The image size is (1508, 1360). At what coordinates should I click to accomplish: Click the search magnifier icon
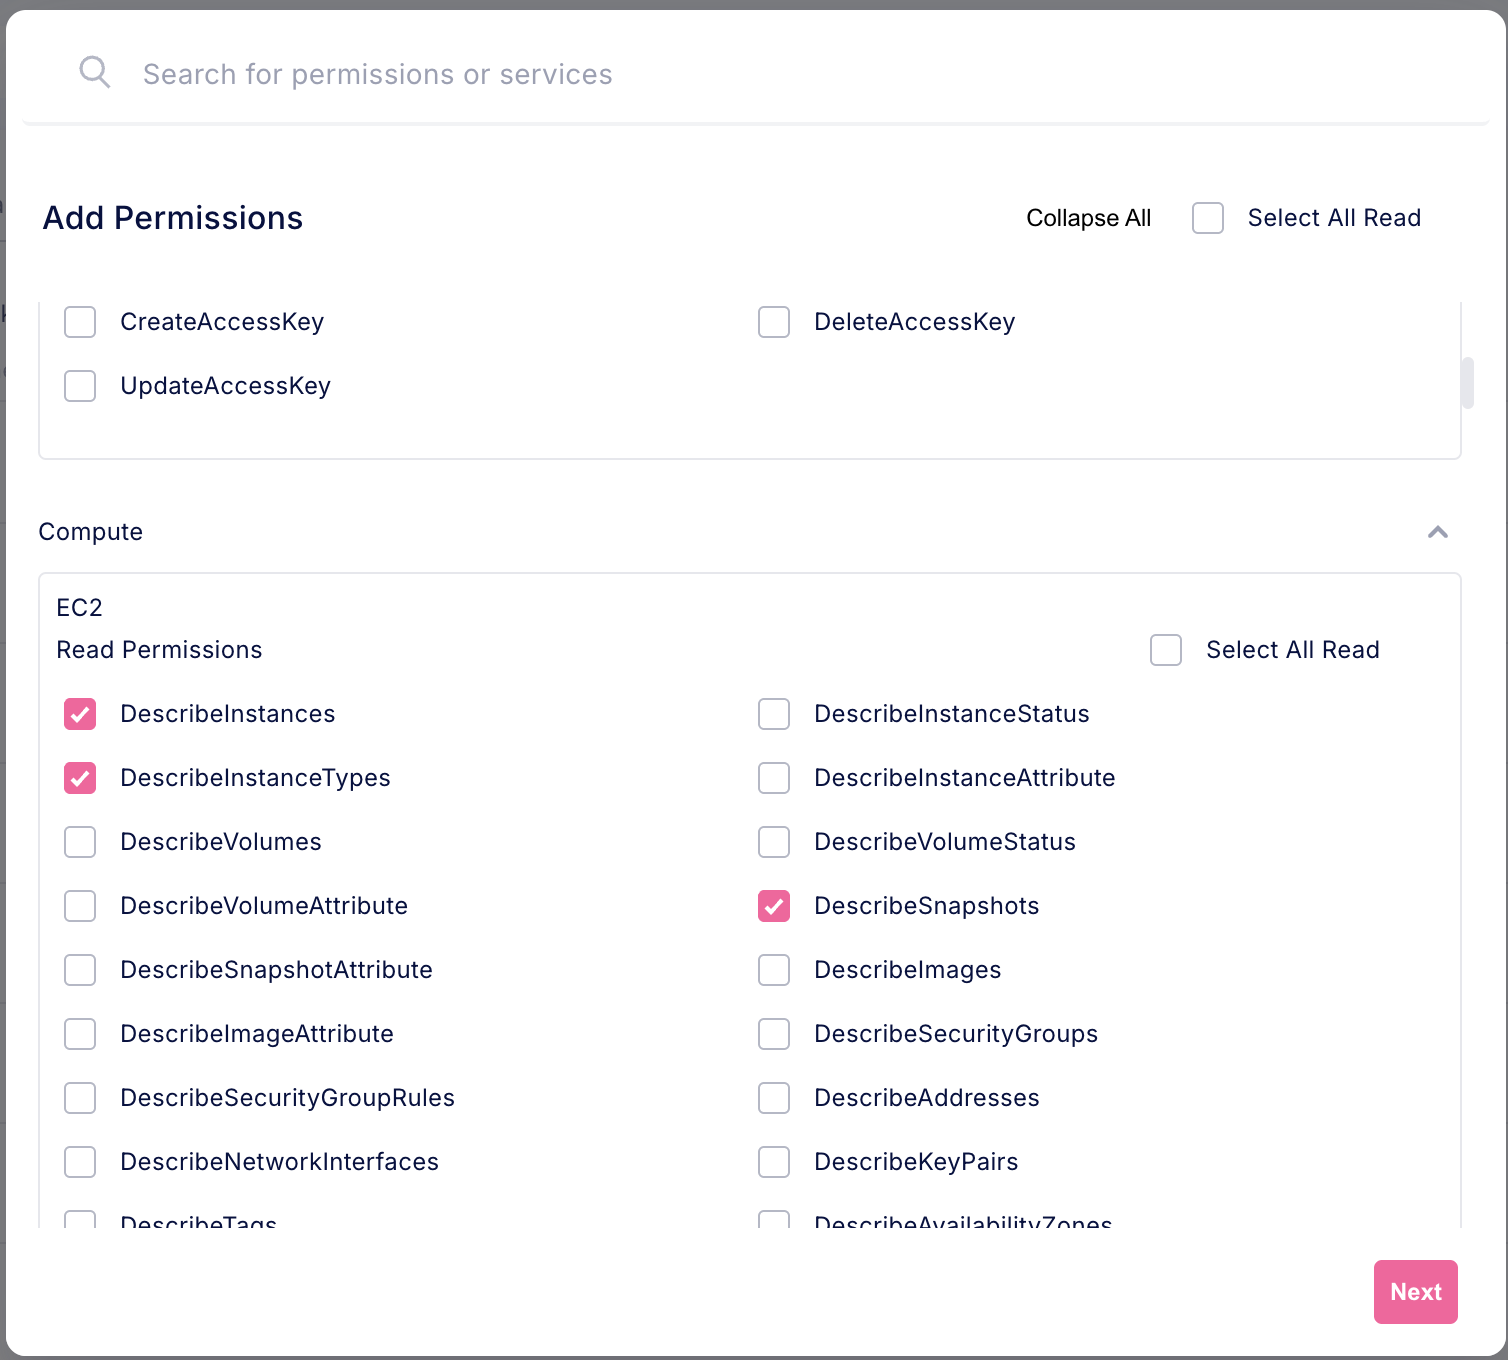[94, 72]
